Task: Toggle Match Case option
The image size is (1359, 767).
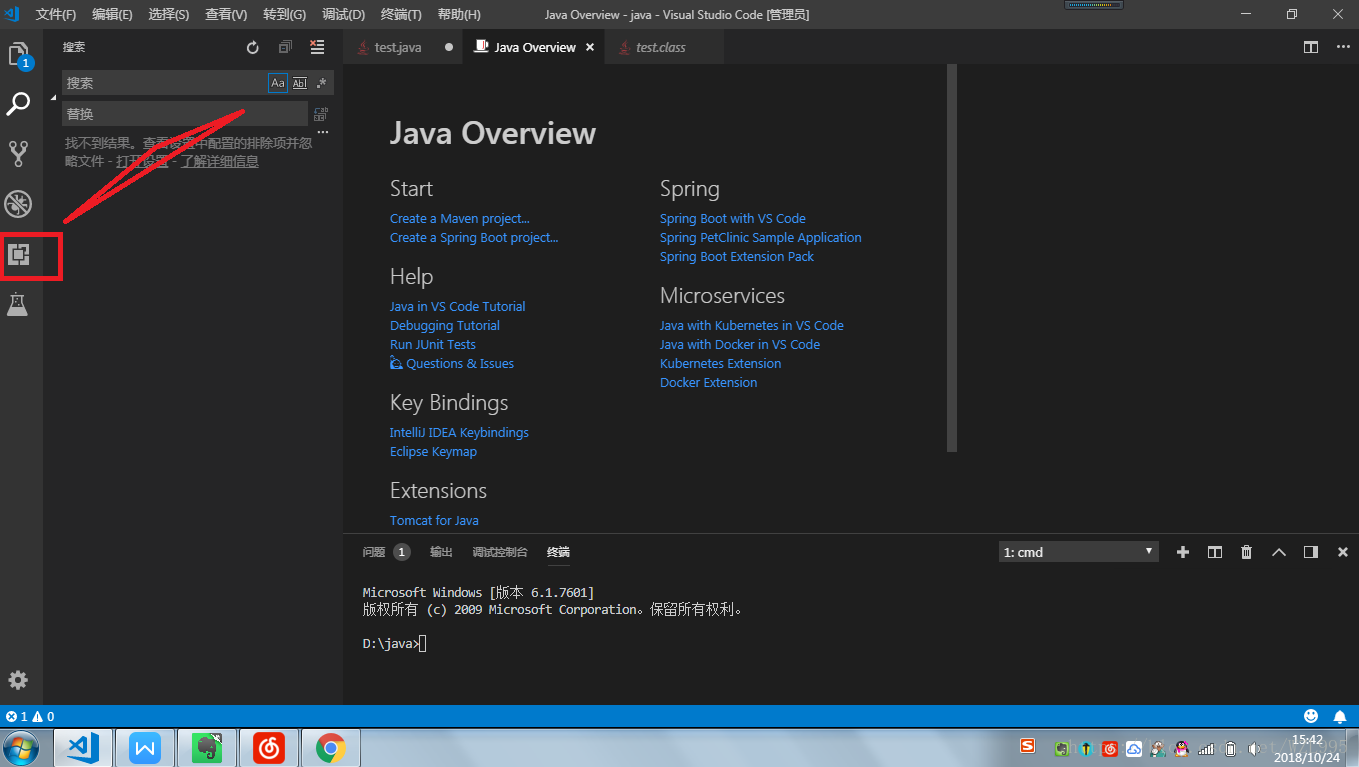Action: tap(278, 83)
